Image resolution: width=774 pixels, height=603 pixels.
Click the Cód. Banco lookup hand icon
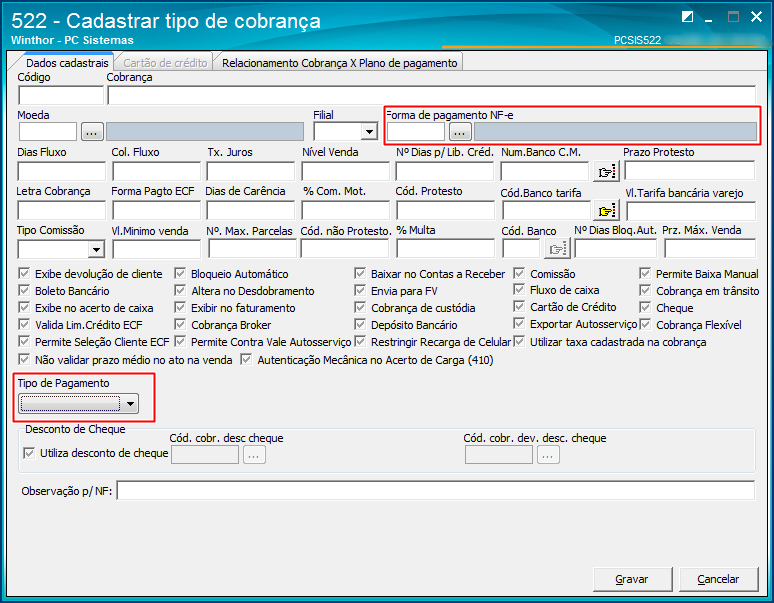click(557, 249)
